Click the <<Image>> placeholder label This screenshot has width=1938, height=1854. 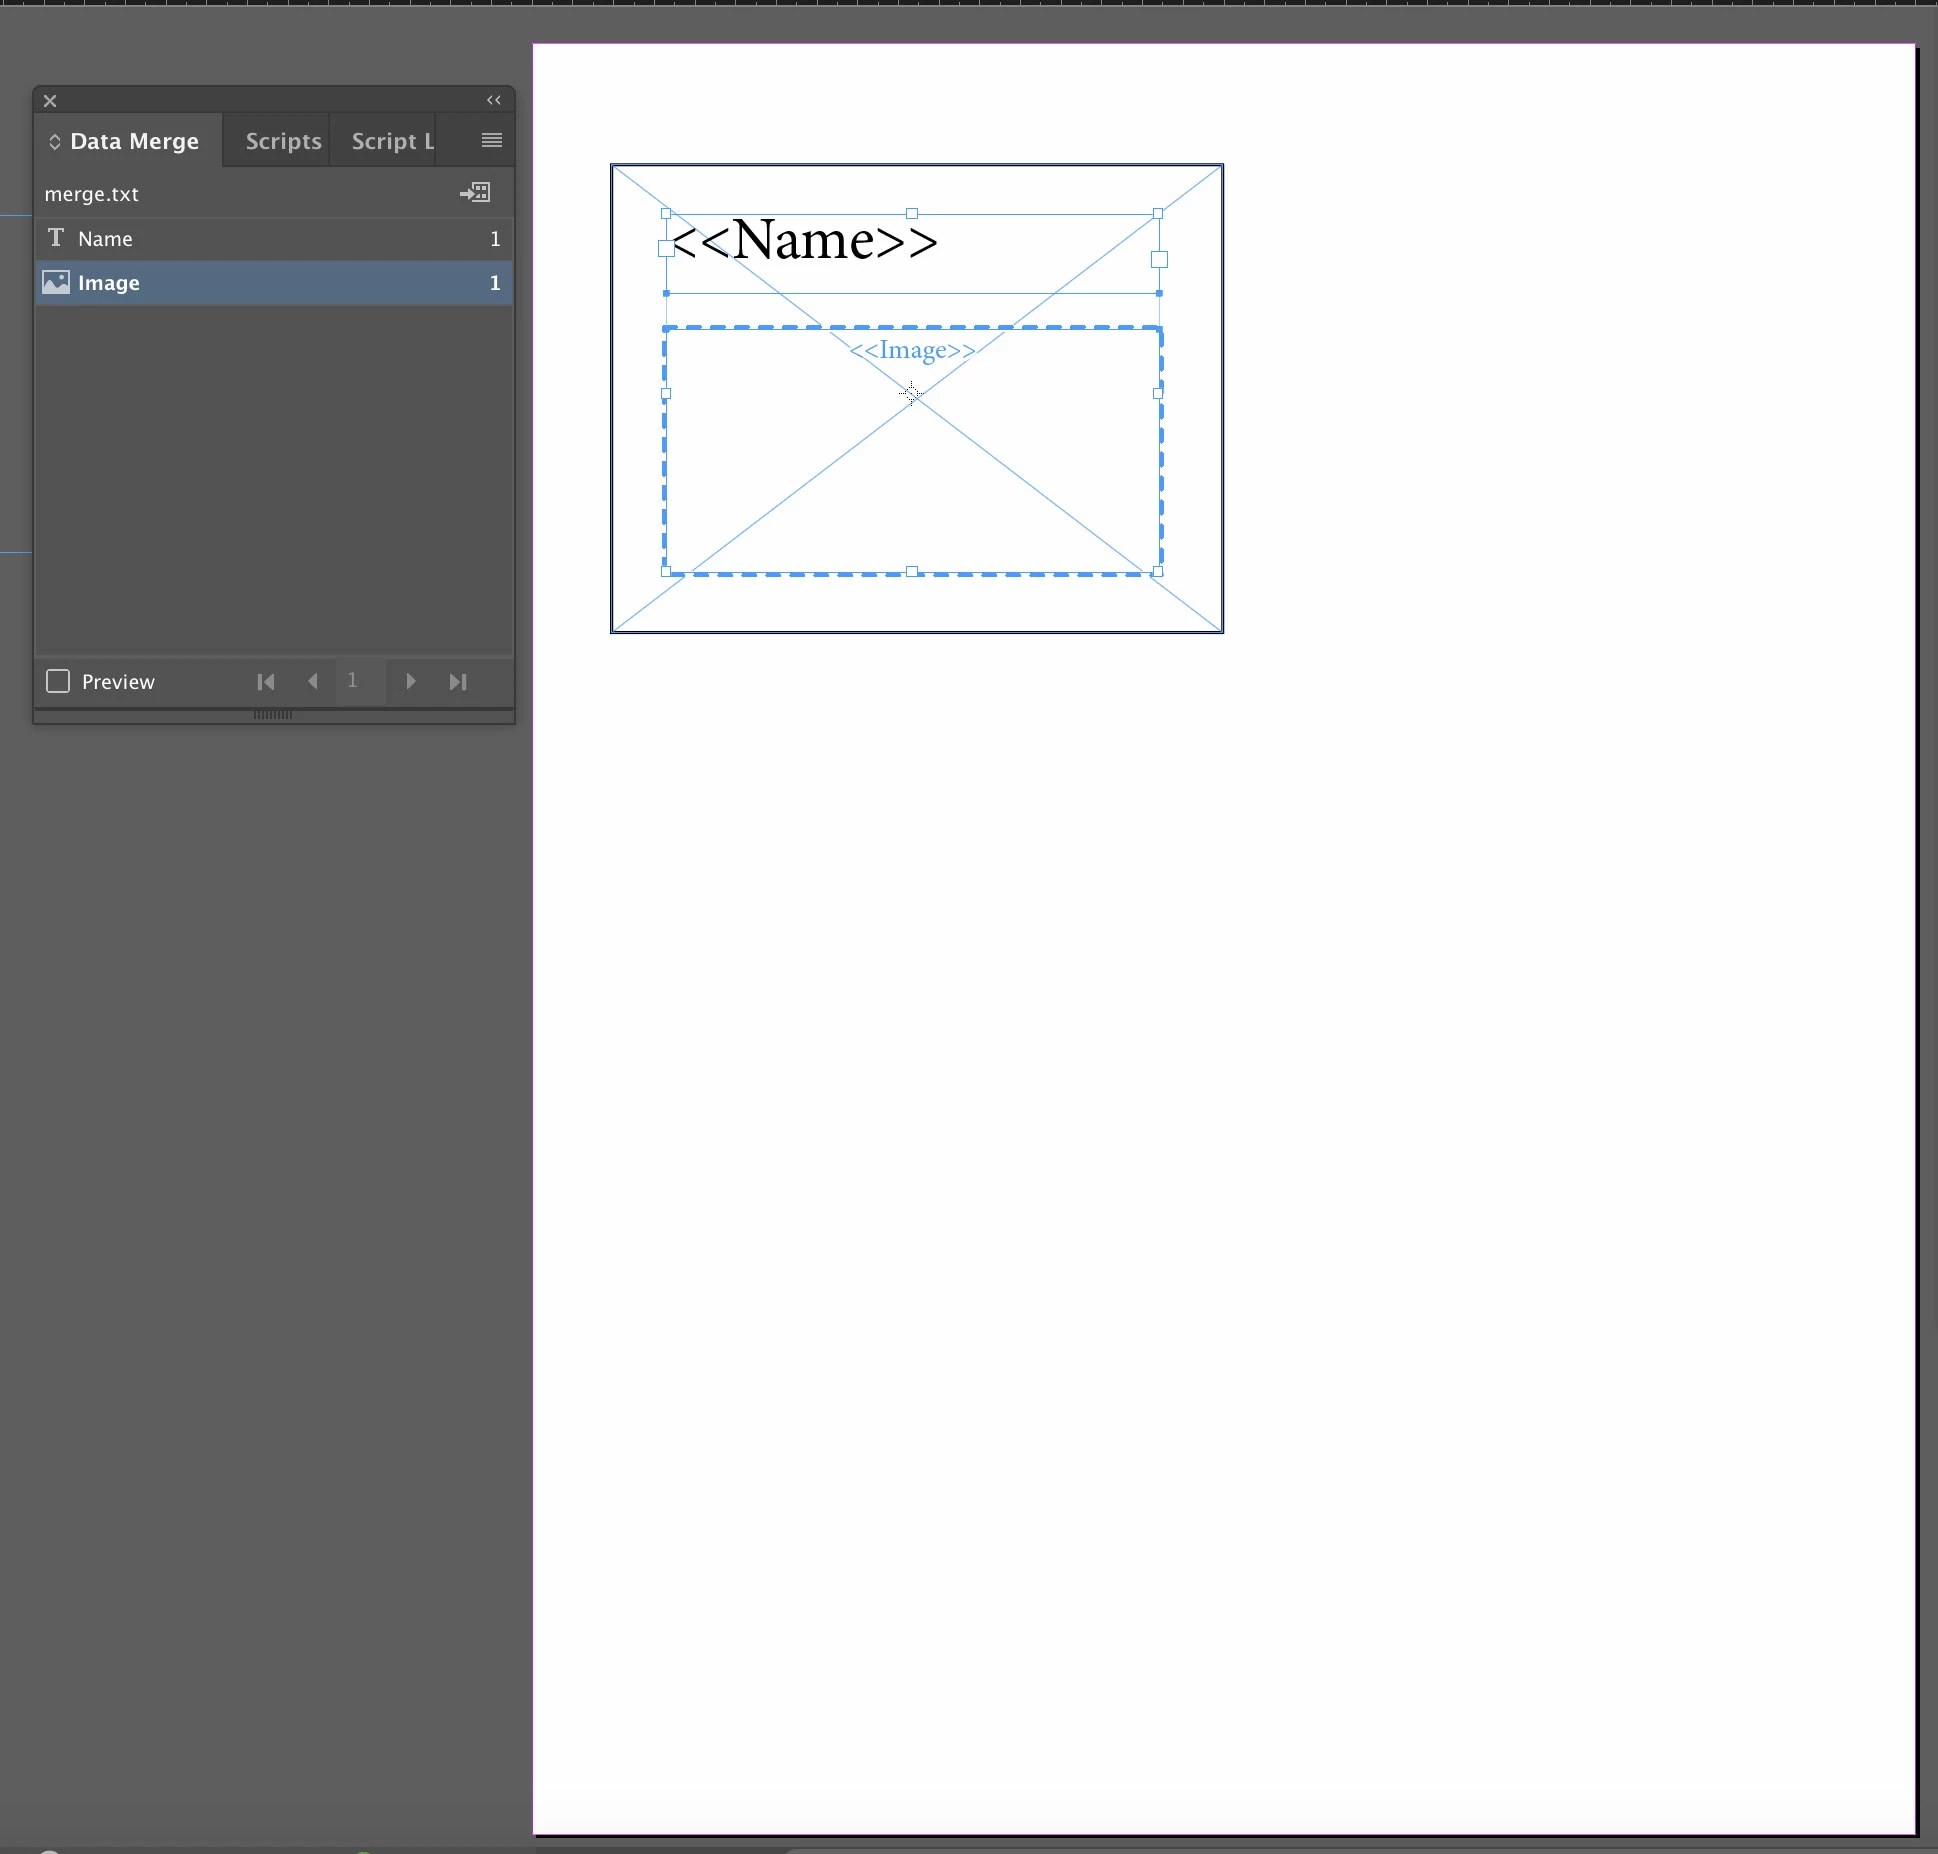[x=912, y=350]
